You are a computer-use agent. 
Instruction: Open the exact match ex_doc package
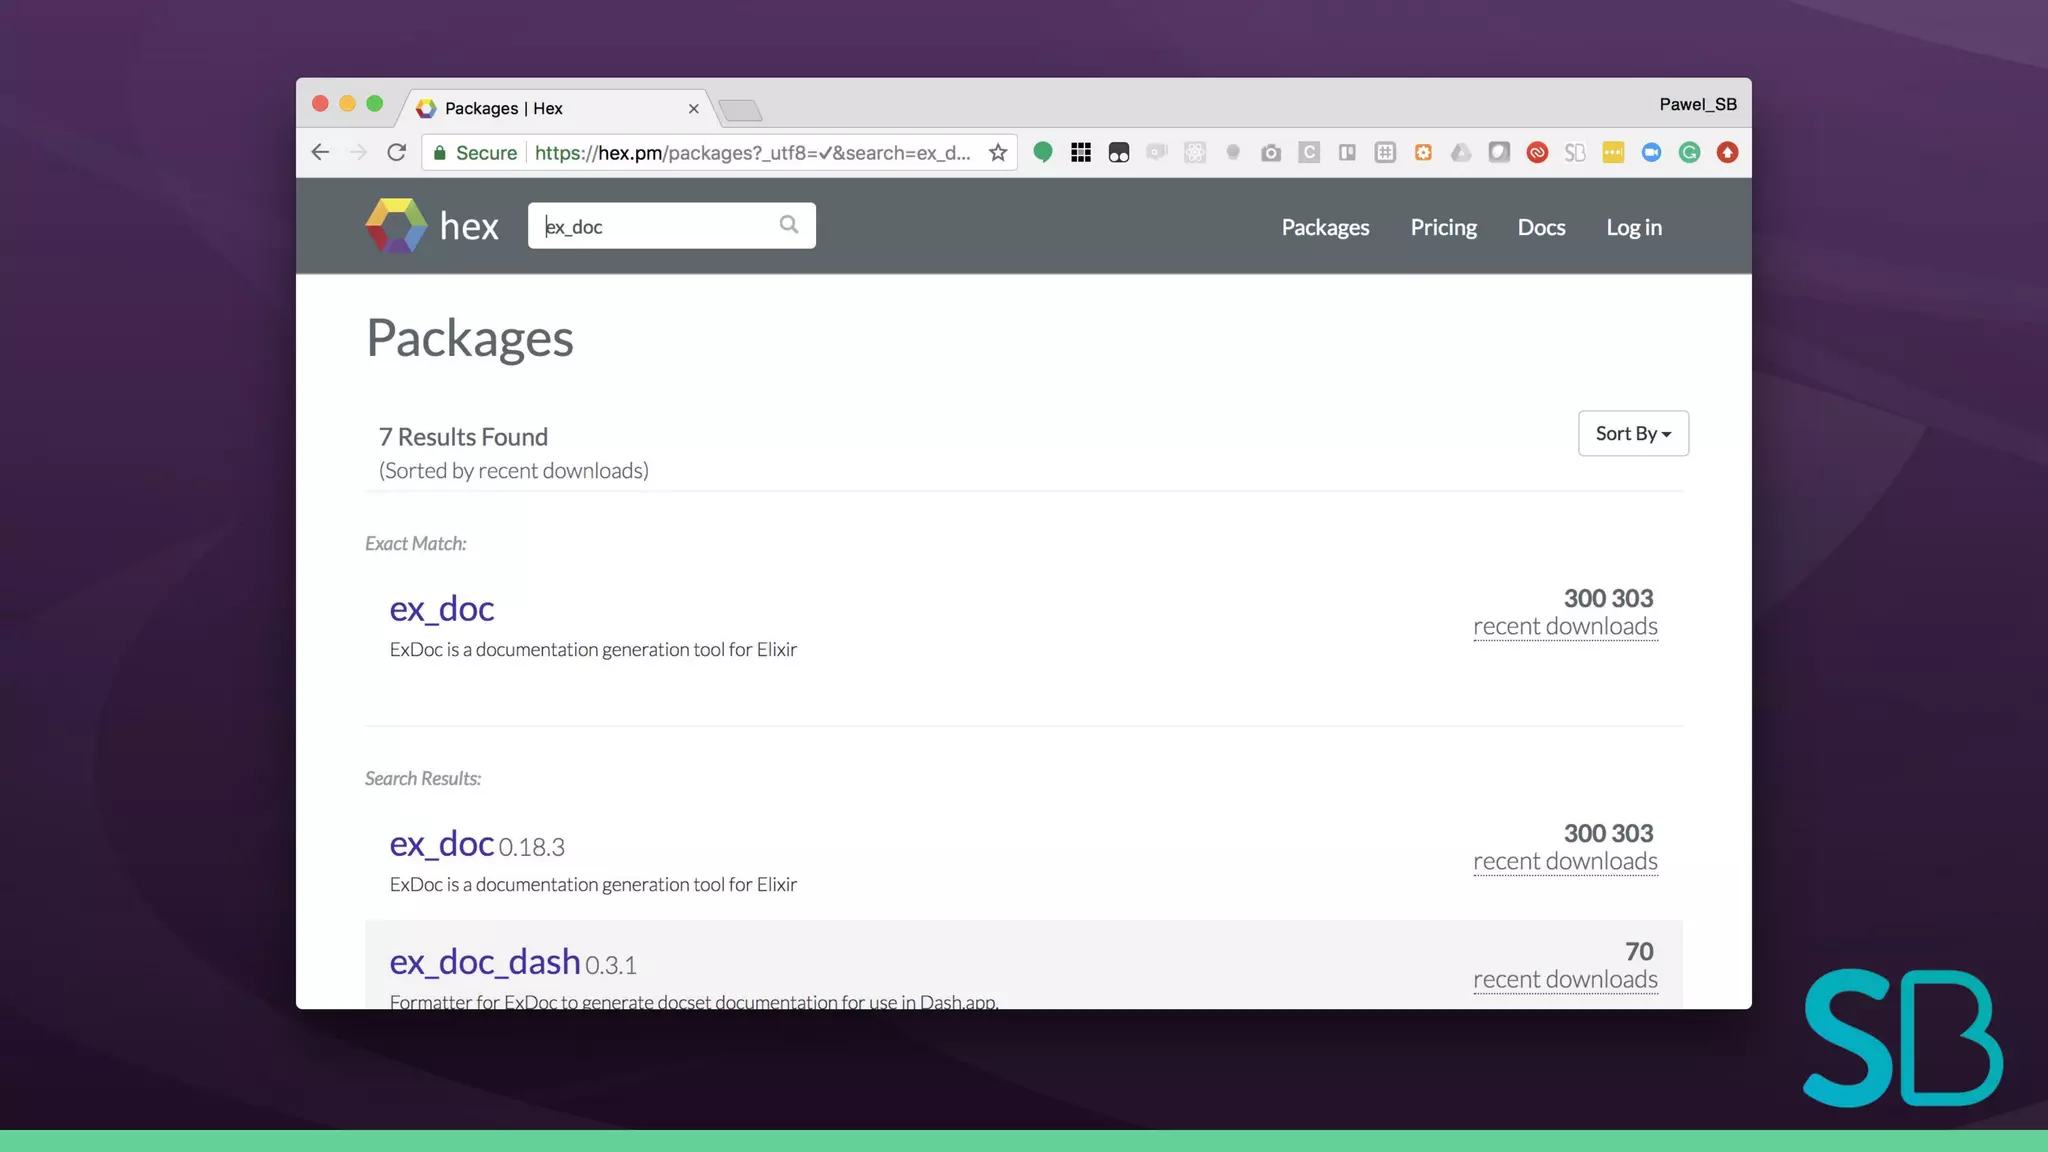(x=441, y=608)
